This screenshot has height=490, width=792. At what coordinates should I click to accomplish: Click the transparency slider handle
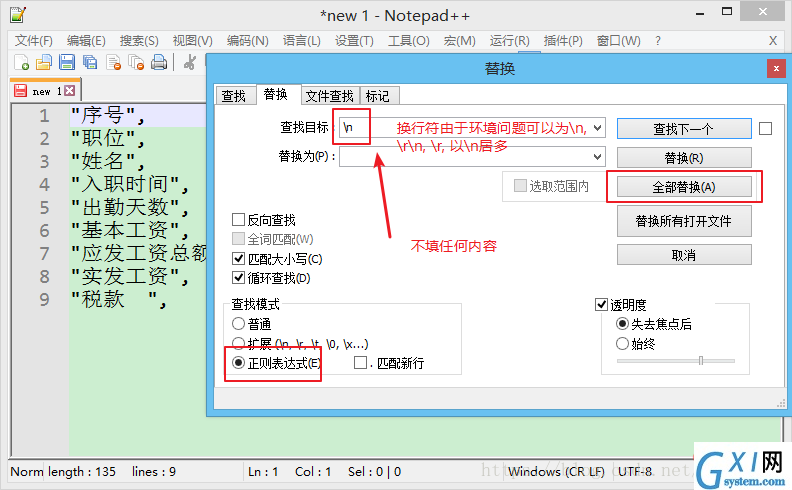coord(701,361)
